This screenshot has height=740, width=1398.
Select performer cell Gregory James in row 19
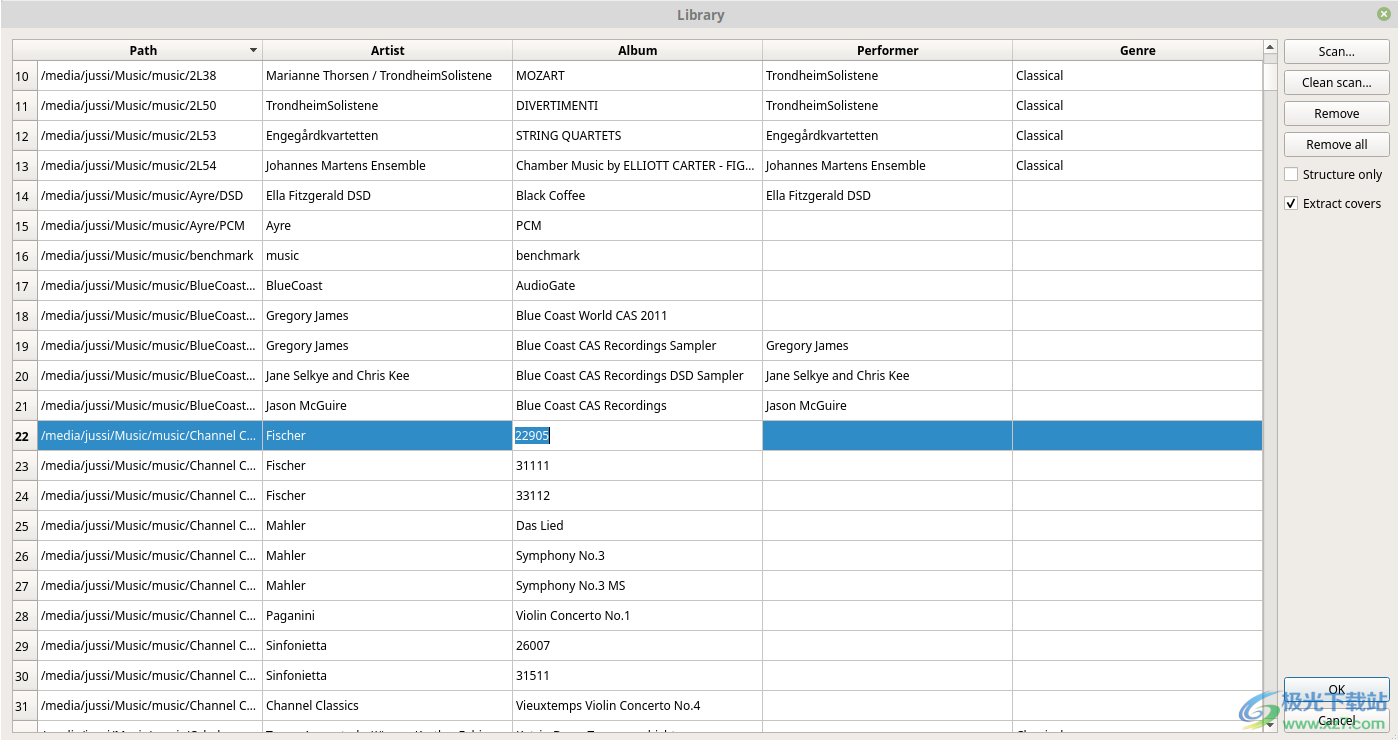click(888, 346)
